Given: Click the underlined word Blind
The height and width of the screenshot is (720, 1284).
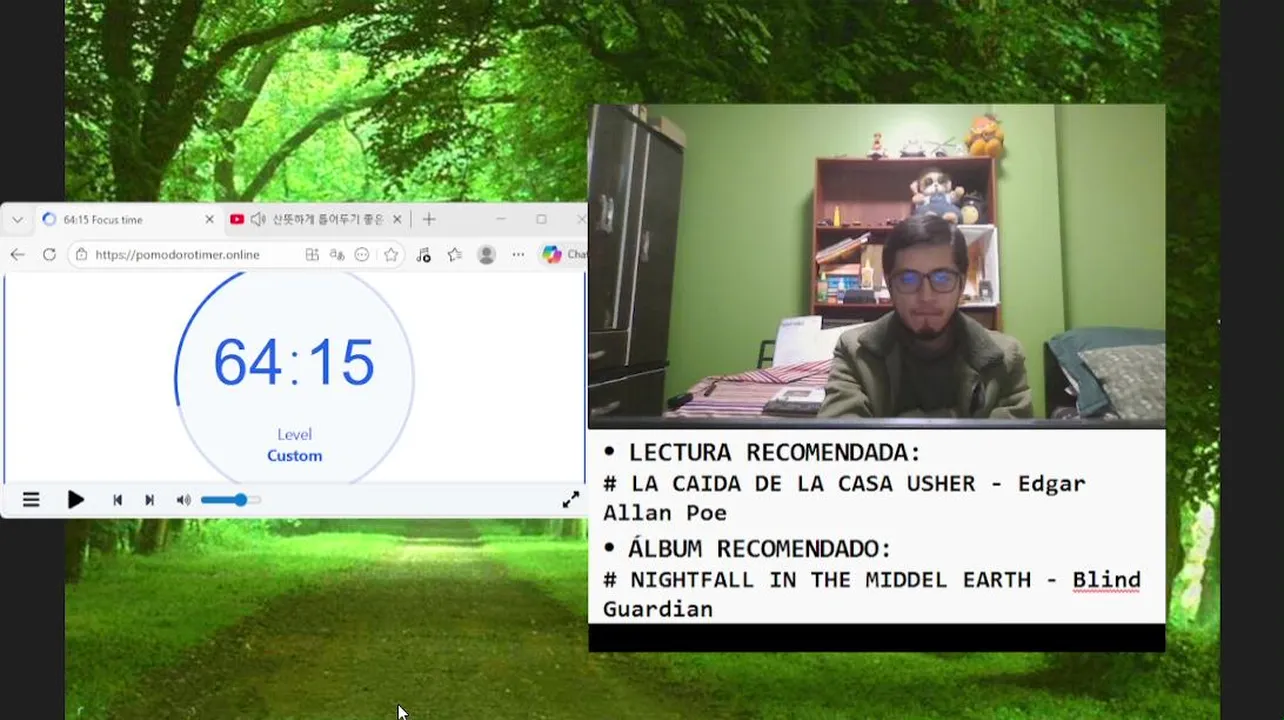Looking at the screenshot, I should point(1106,581).
